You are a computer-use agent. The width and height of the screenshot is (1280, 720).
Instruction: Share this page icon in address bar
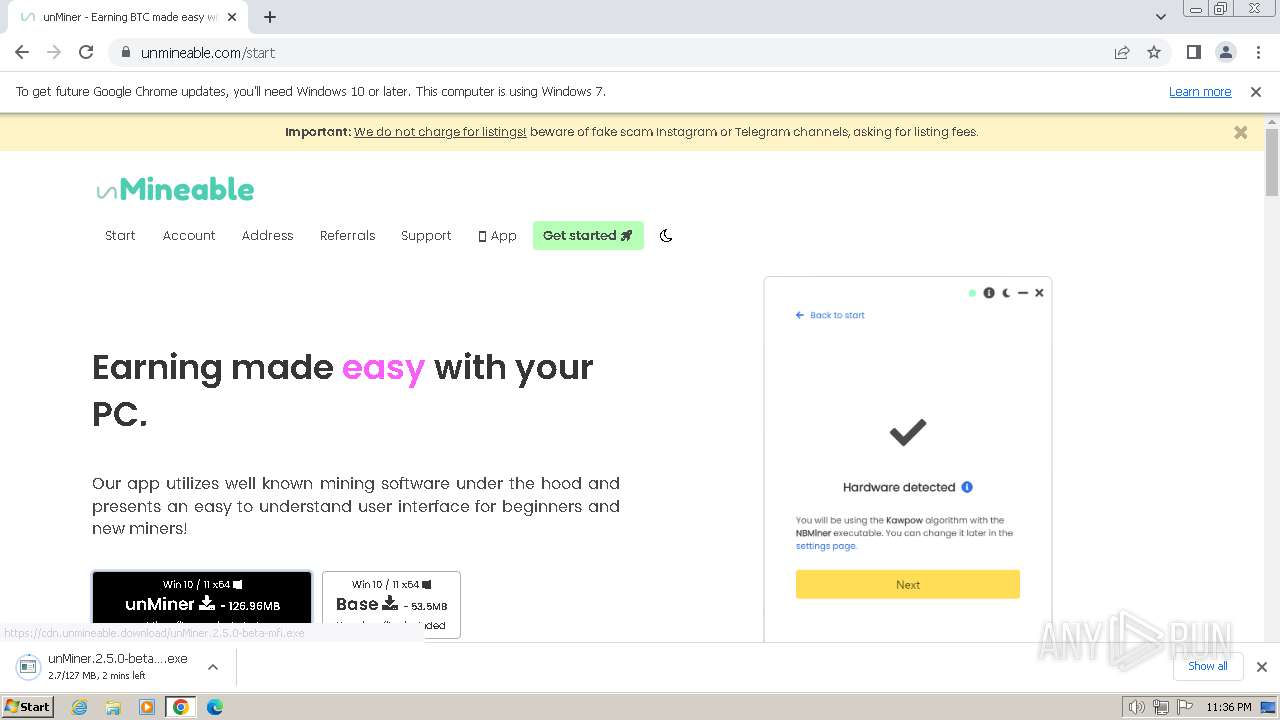click(x=1122, y=52)
